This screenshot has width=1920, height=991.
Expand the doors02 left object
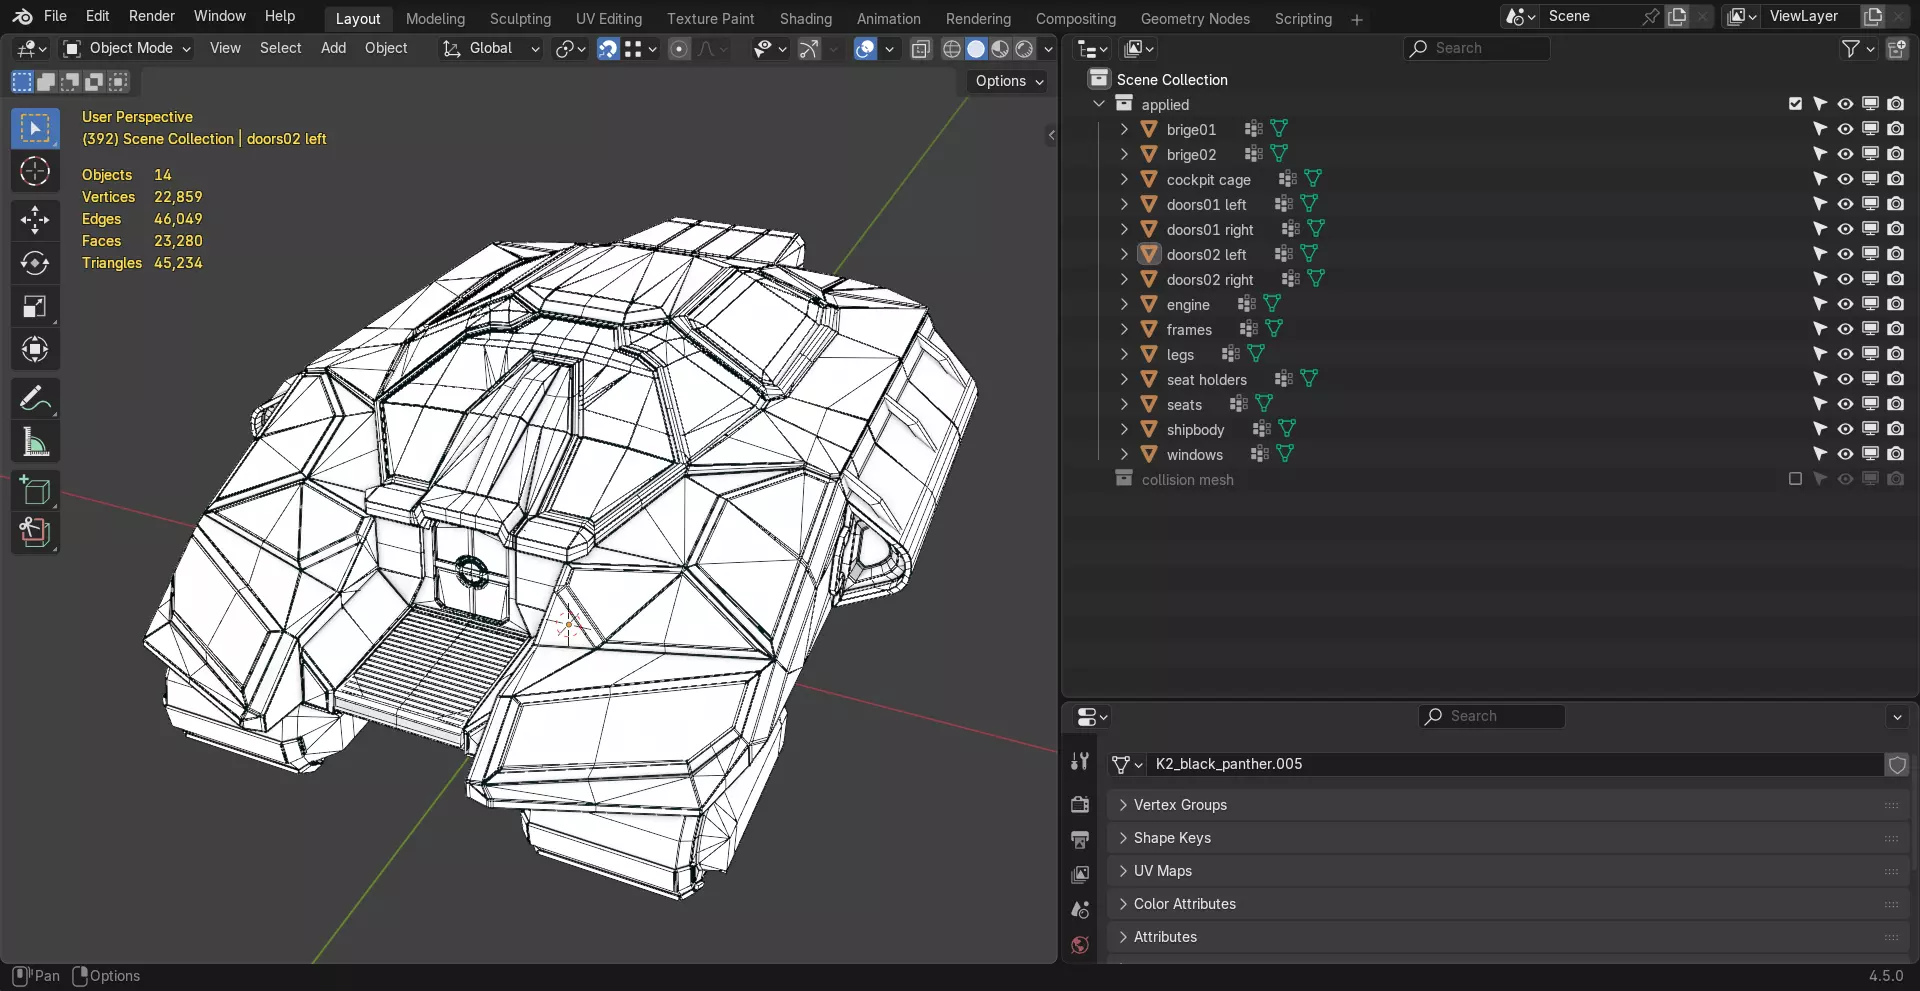(1124, 254)
